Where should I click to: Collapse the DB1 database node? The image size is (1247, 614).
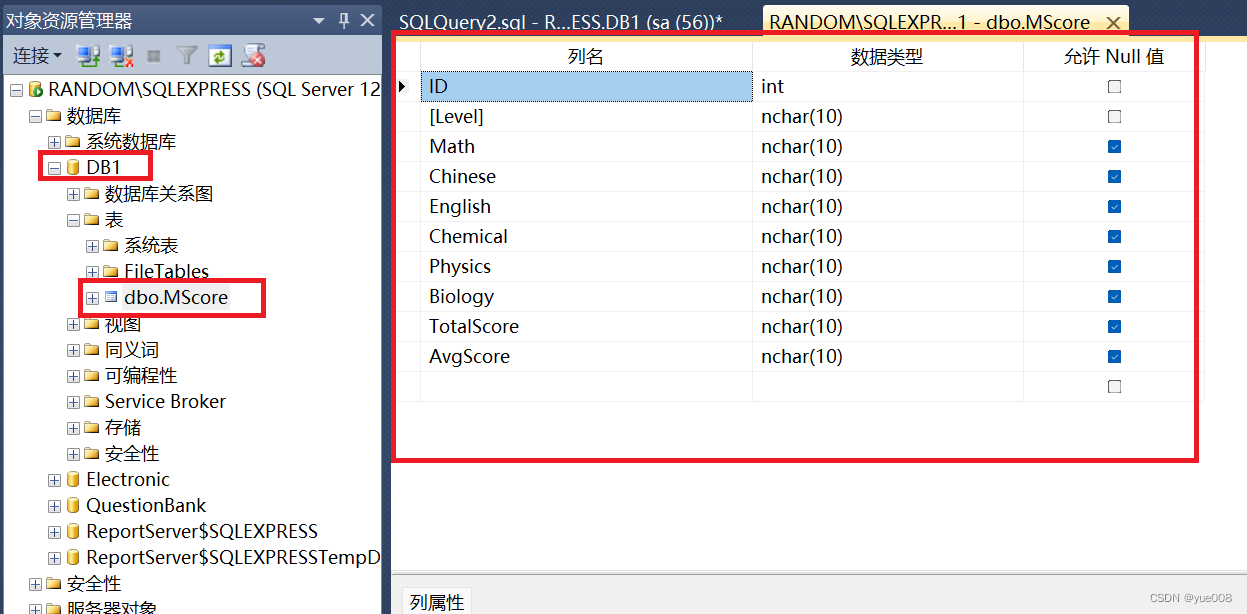[x=54, y=167]
